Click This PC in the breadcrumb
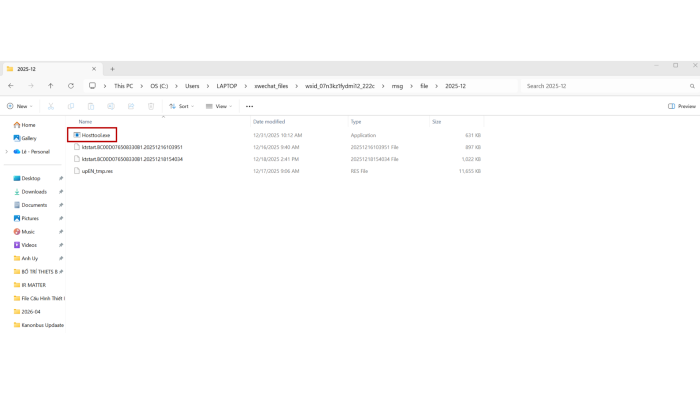The width and height of the screenshot is (700, 394). [123, 86]
